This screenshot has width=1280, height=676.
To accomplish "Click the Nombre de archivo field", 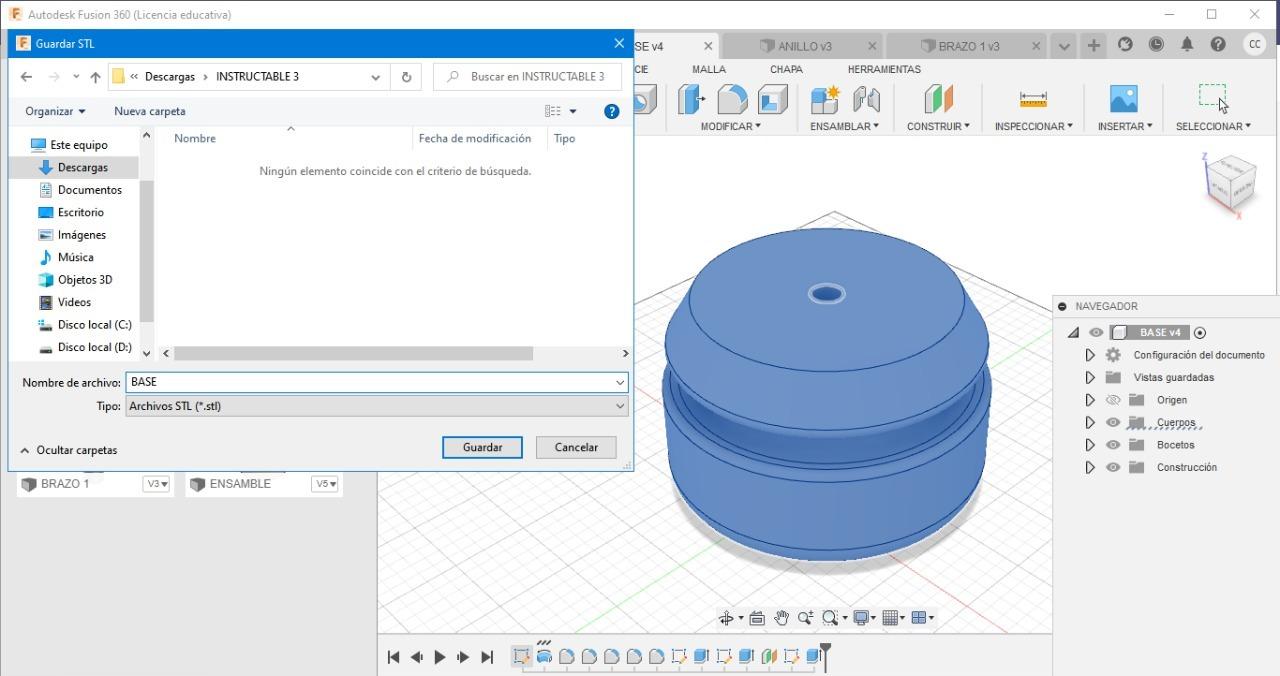I will pyautogui.click(x=376, y=382).
